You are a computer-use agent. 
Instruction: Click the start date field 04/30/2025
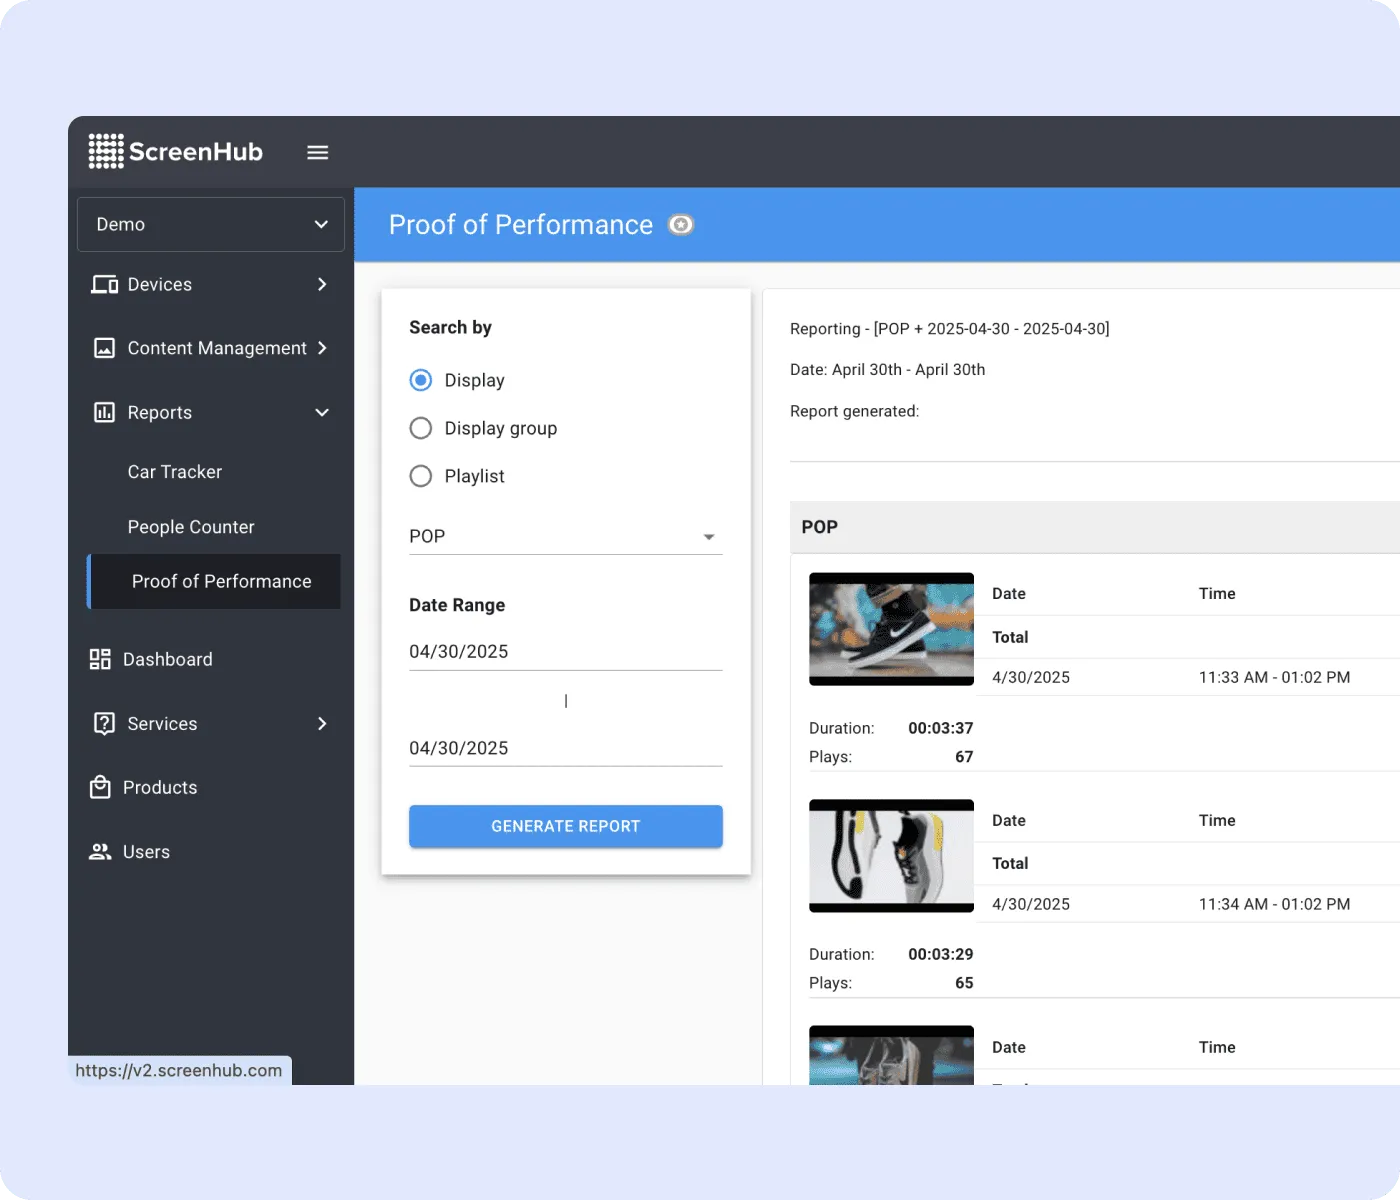(x=565, y=652)
